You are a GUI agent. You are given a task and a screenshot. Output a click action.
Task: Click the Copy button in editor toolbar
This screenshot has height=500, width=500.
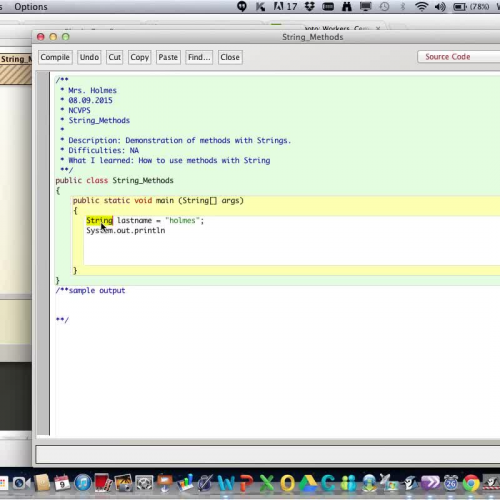[139, 57]
